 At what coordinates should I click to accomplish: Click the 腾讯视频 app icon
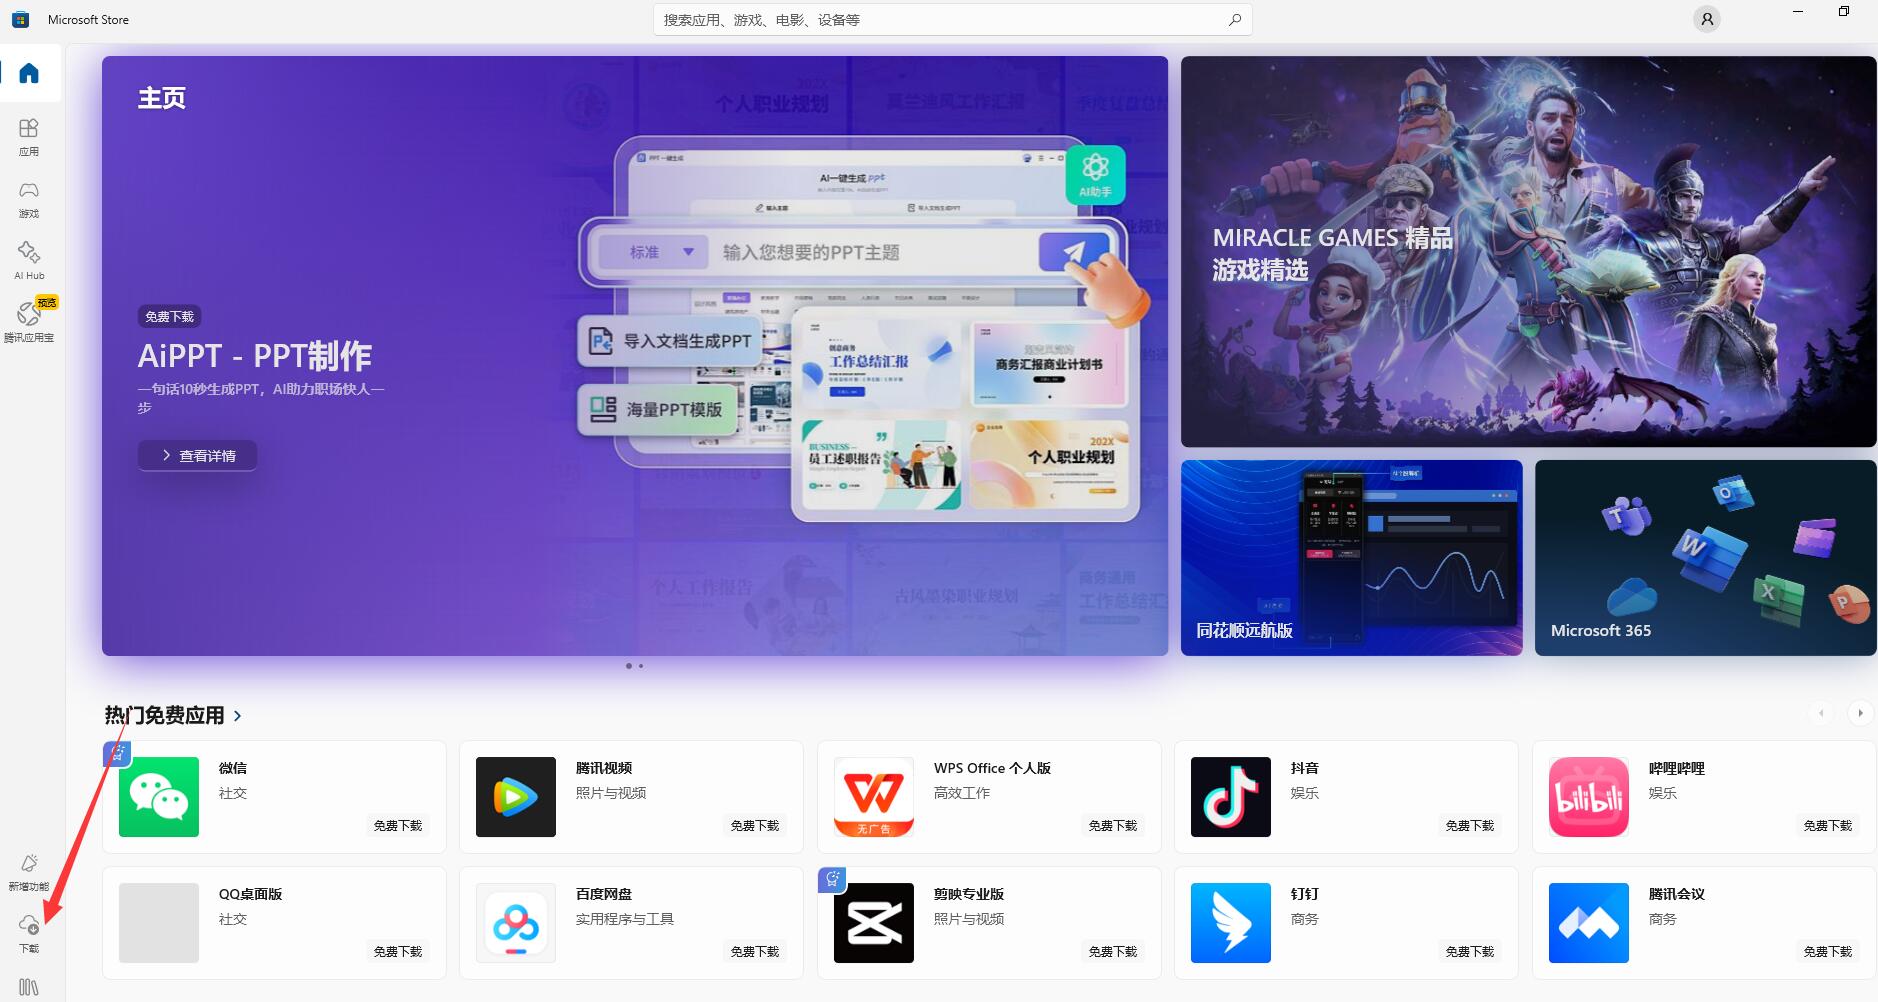click(x=516, y=797)
